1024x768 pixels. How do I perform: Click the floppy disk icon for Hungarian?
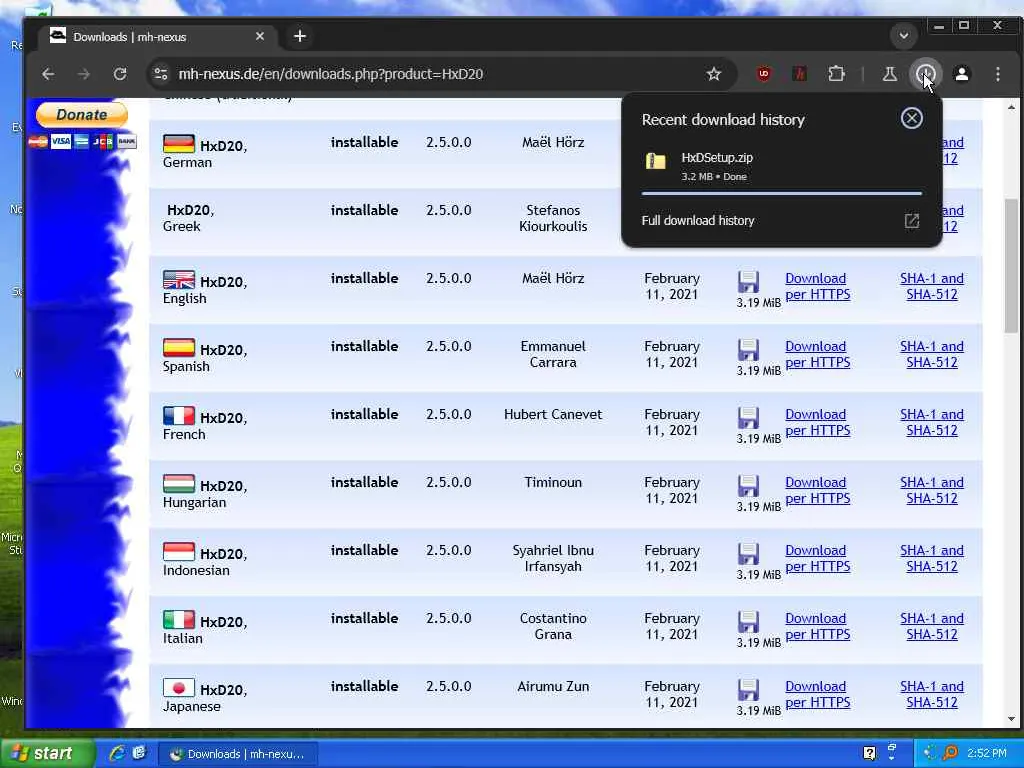click(748, 485)
